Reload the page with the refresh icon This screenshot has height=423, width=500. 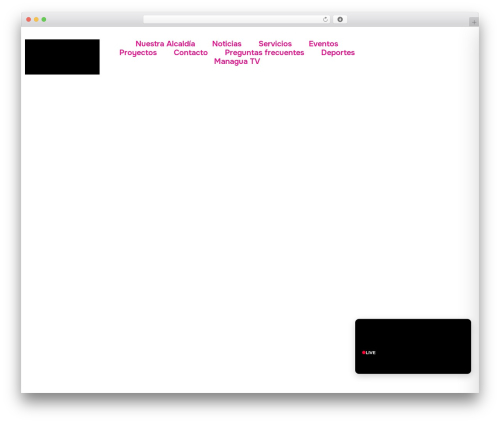[325, 19]
